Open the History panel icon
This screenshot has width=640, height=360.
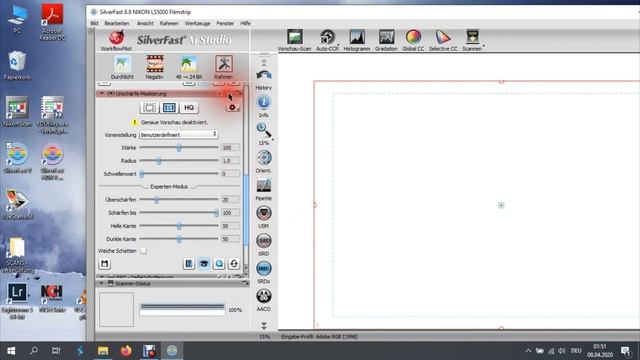click(x=264, y=80)
